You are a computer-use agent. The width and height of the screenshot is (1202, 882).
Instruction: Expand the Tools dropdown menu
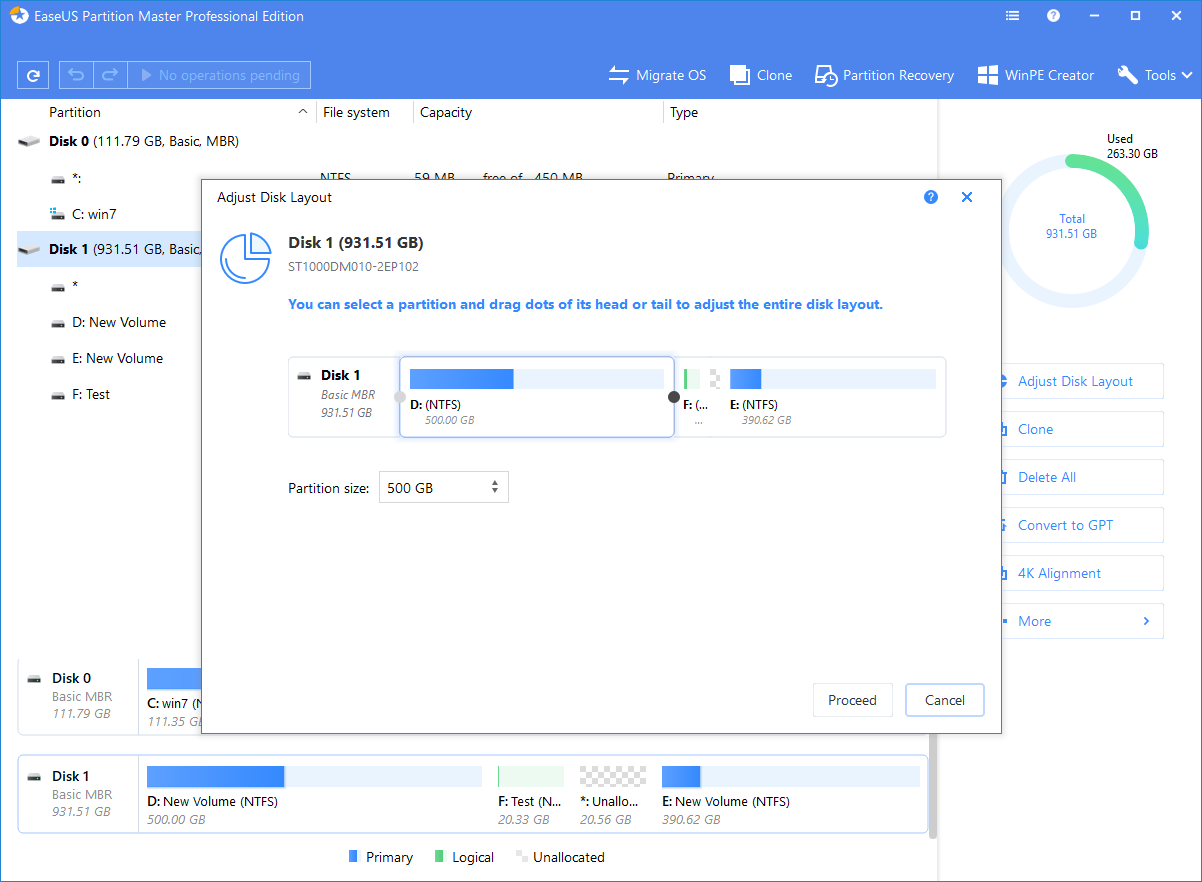coord(1155,75)
